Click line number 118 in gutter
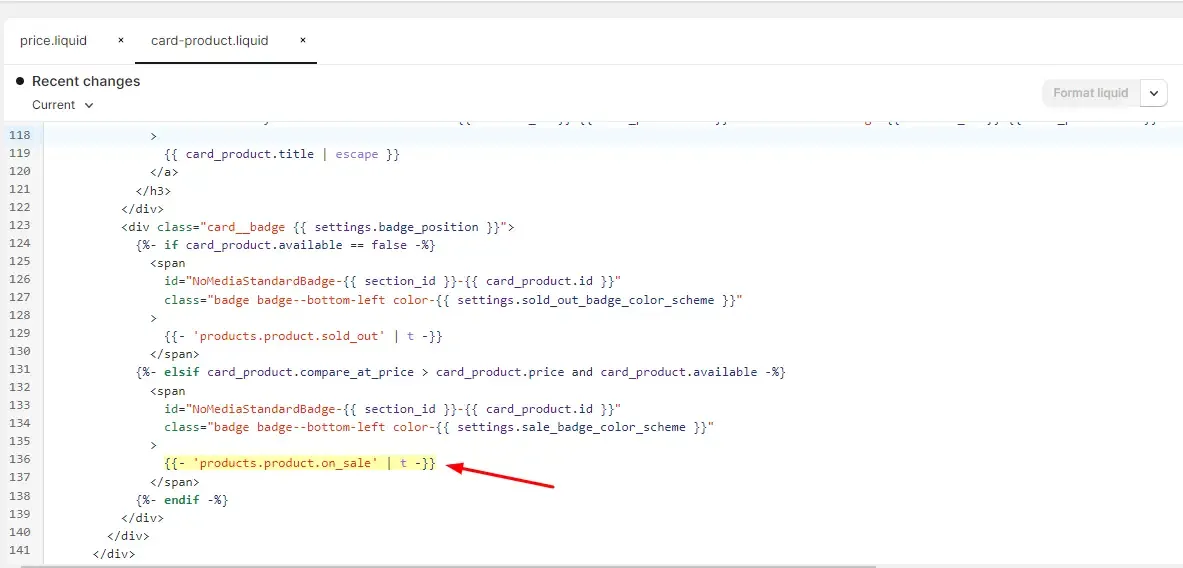This screenshot has height=568, width=1183. 19,136
